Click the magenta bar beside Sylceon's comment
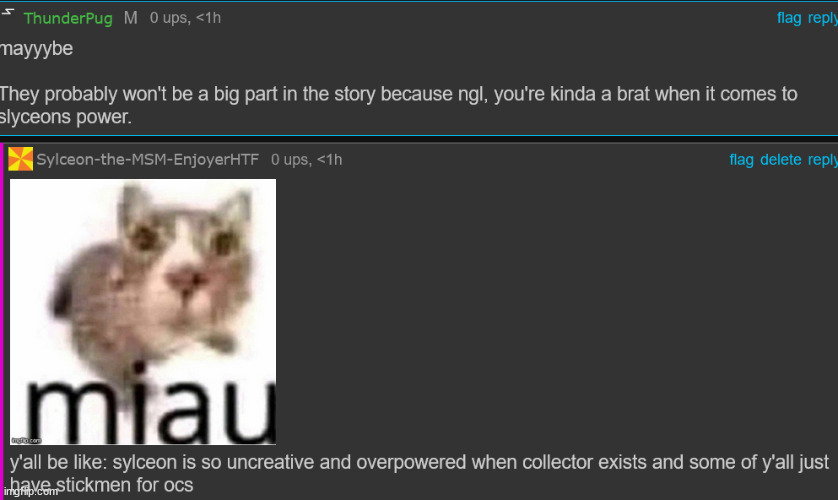The height and width of the screenshot is (500, 838). tap(2, 322)
